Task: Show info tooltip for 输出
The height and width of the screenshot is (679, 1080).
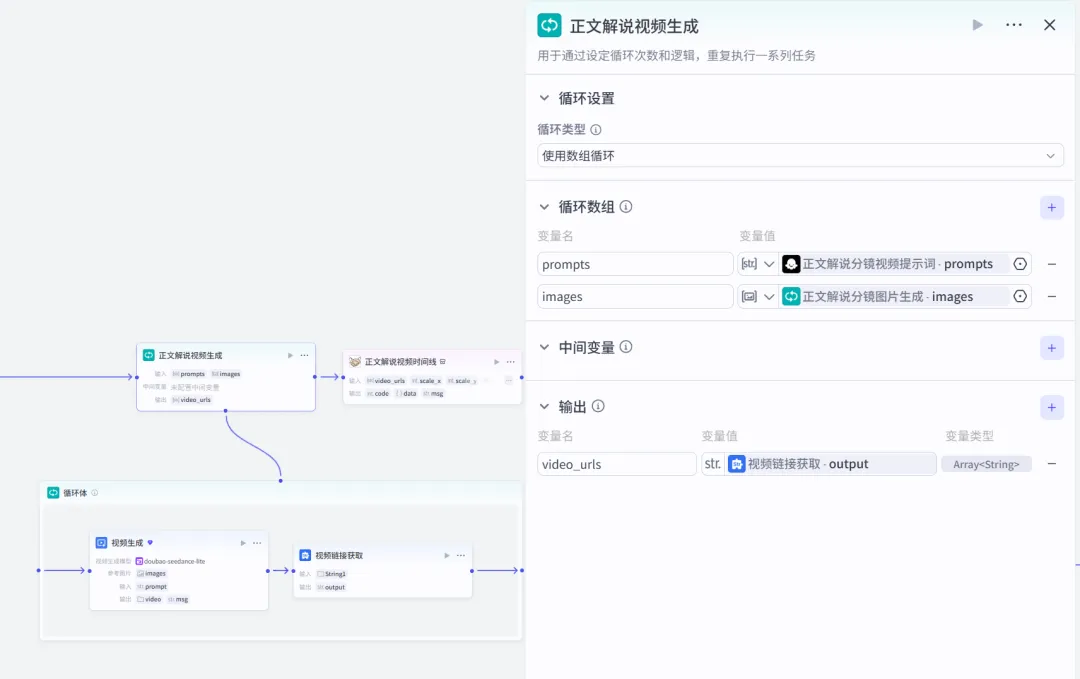Action: (598, 406)
